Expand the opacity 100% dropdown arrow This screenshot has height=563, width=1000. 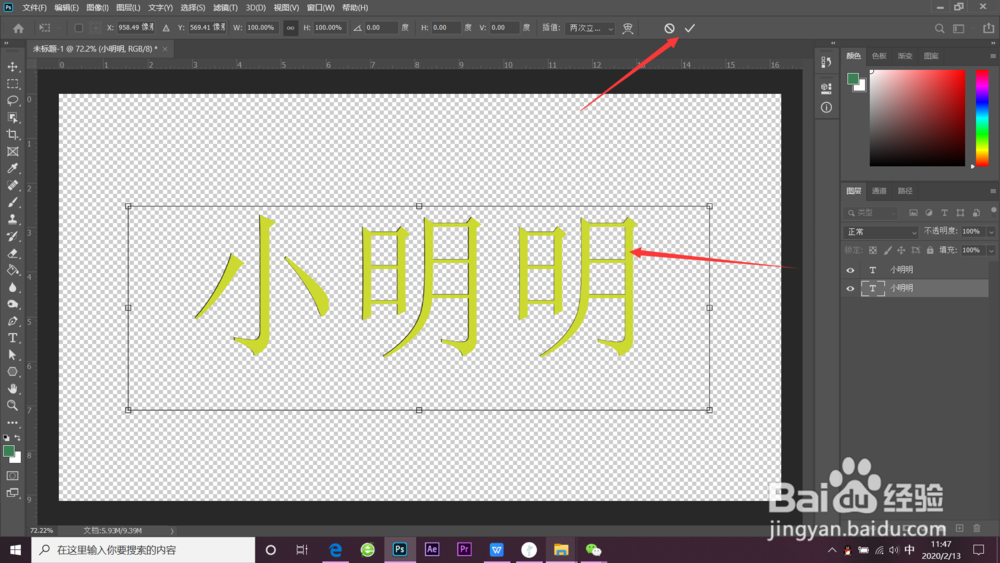click(990, 231)
